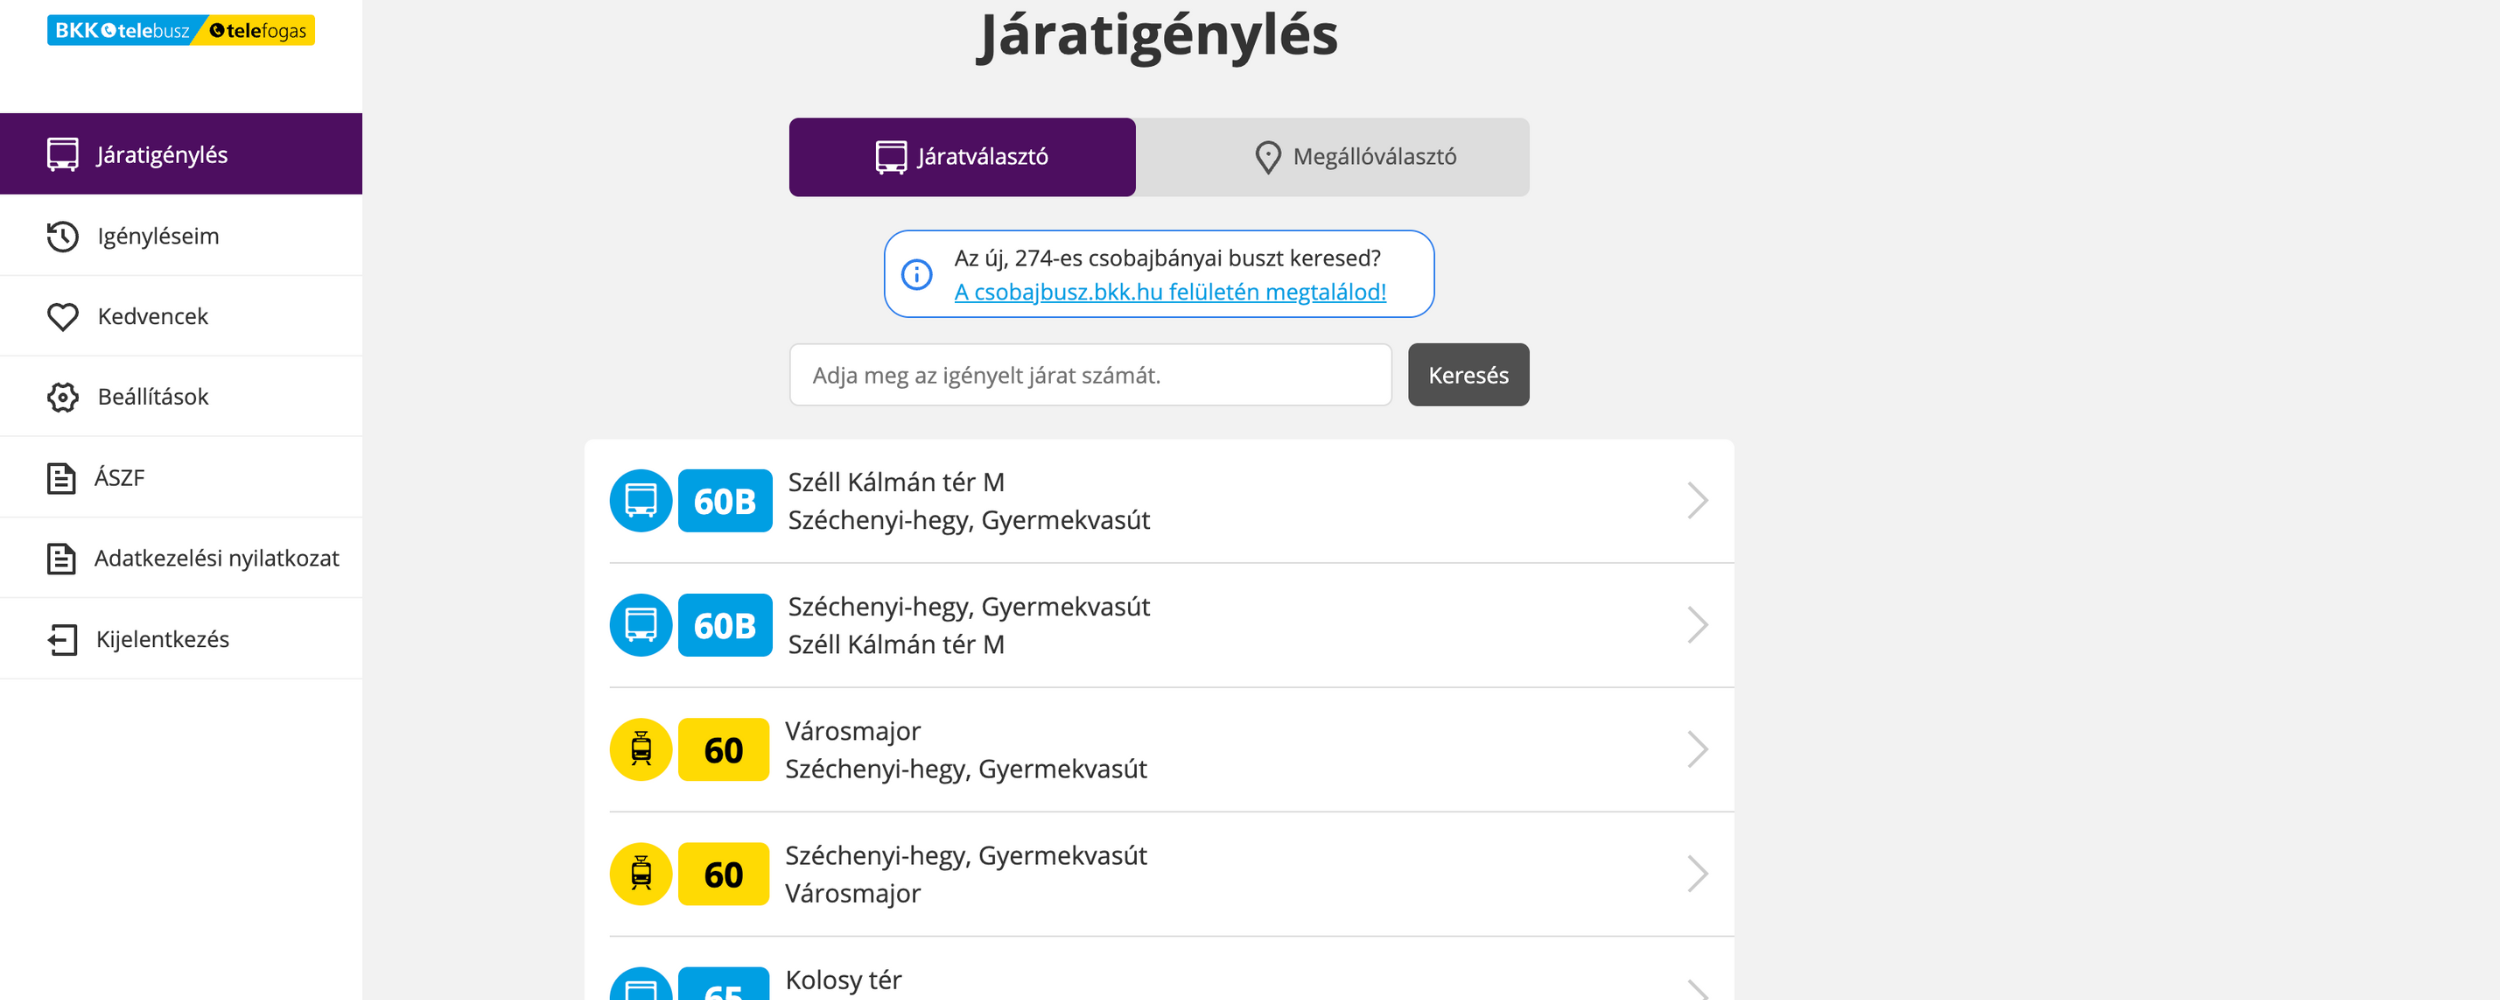Expand 60B route from Széll Kálmán tér M
This screenshot has height=1000, width=2500.
click(x=1697, y=500)
